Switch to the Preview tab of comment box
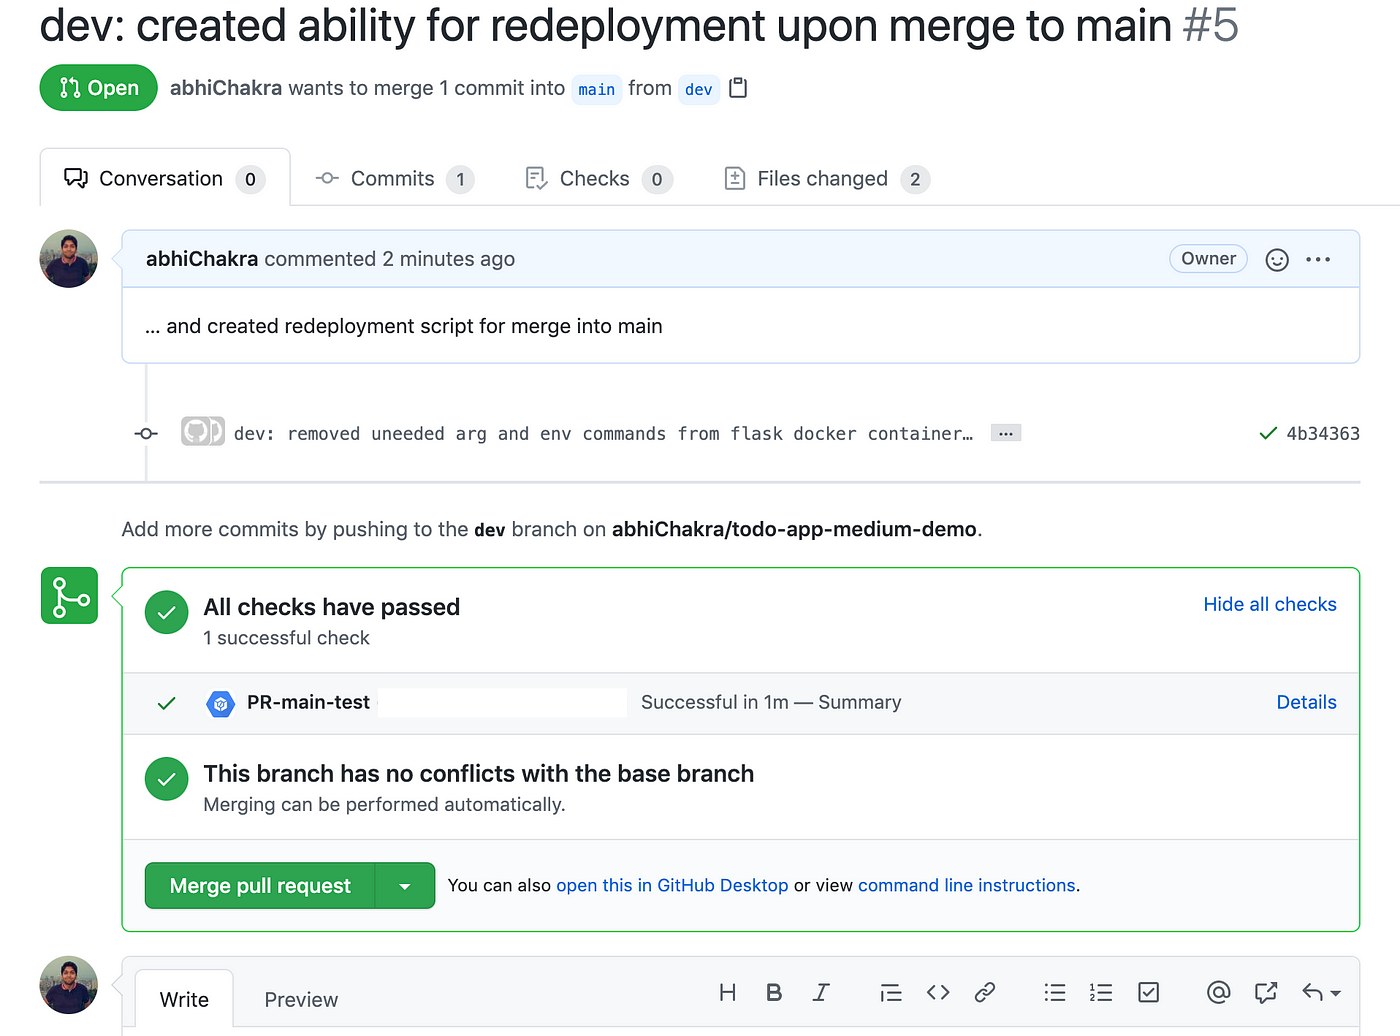 click(301, 1000)
